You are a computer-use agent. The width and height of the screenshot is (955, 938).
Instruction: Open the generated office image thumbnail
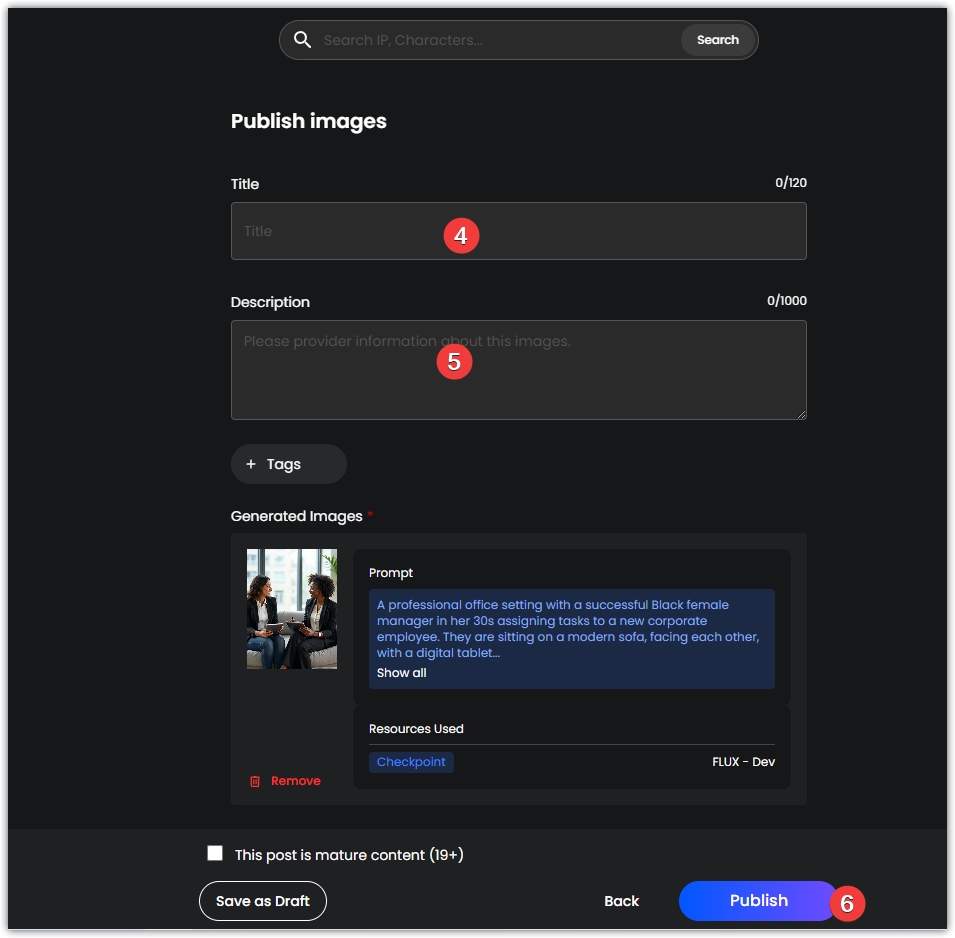pos(292,608)
